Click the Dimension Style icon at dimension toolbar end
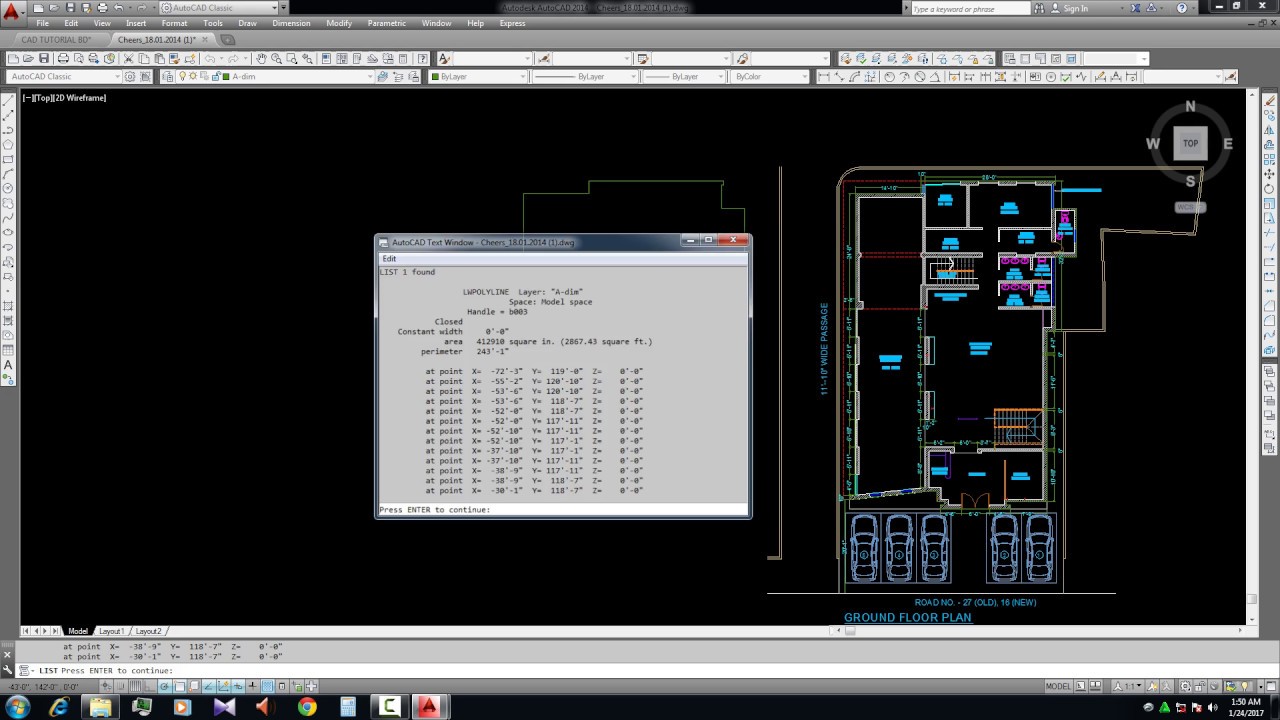This screenshot has width=1280, height=720. point(1231,76)
